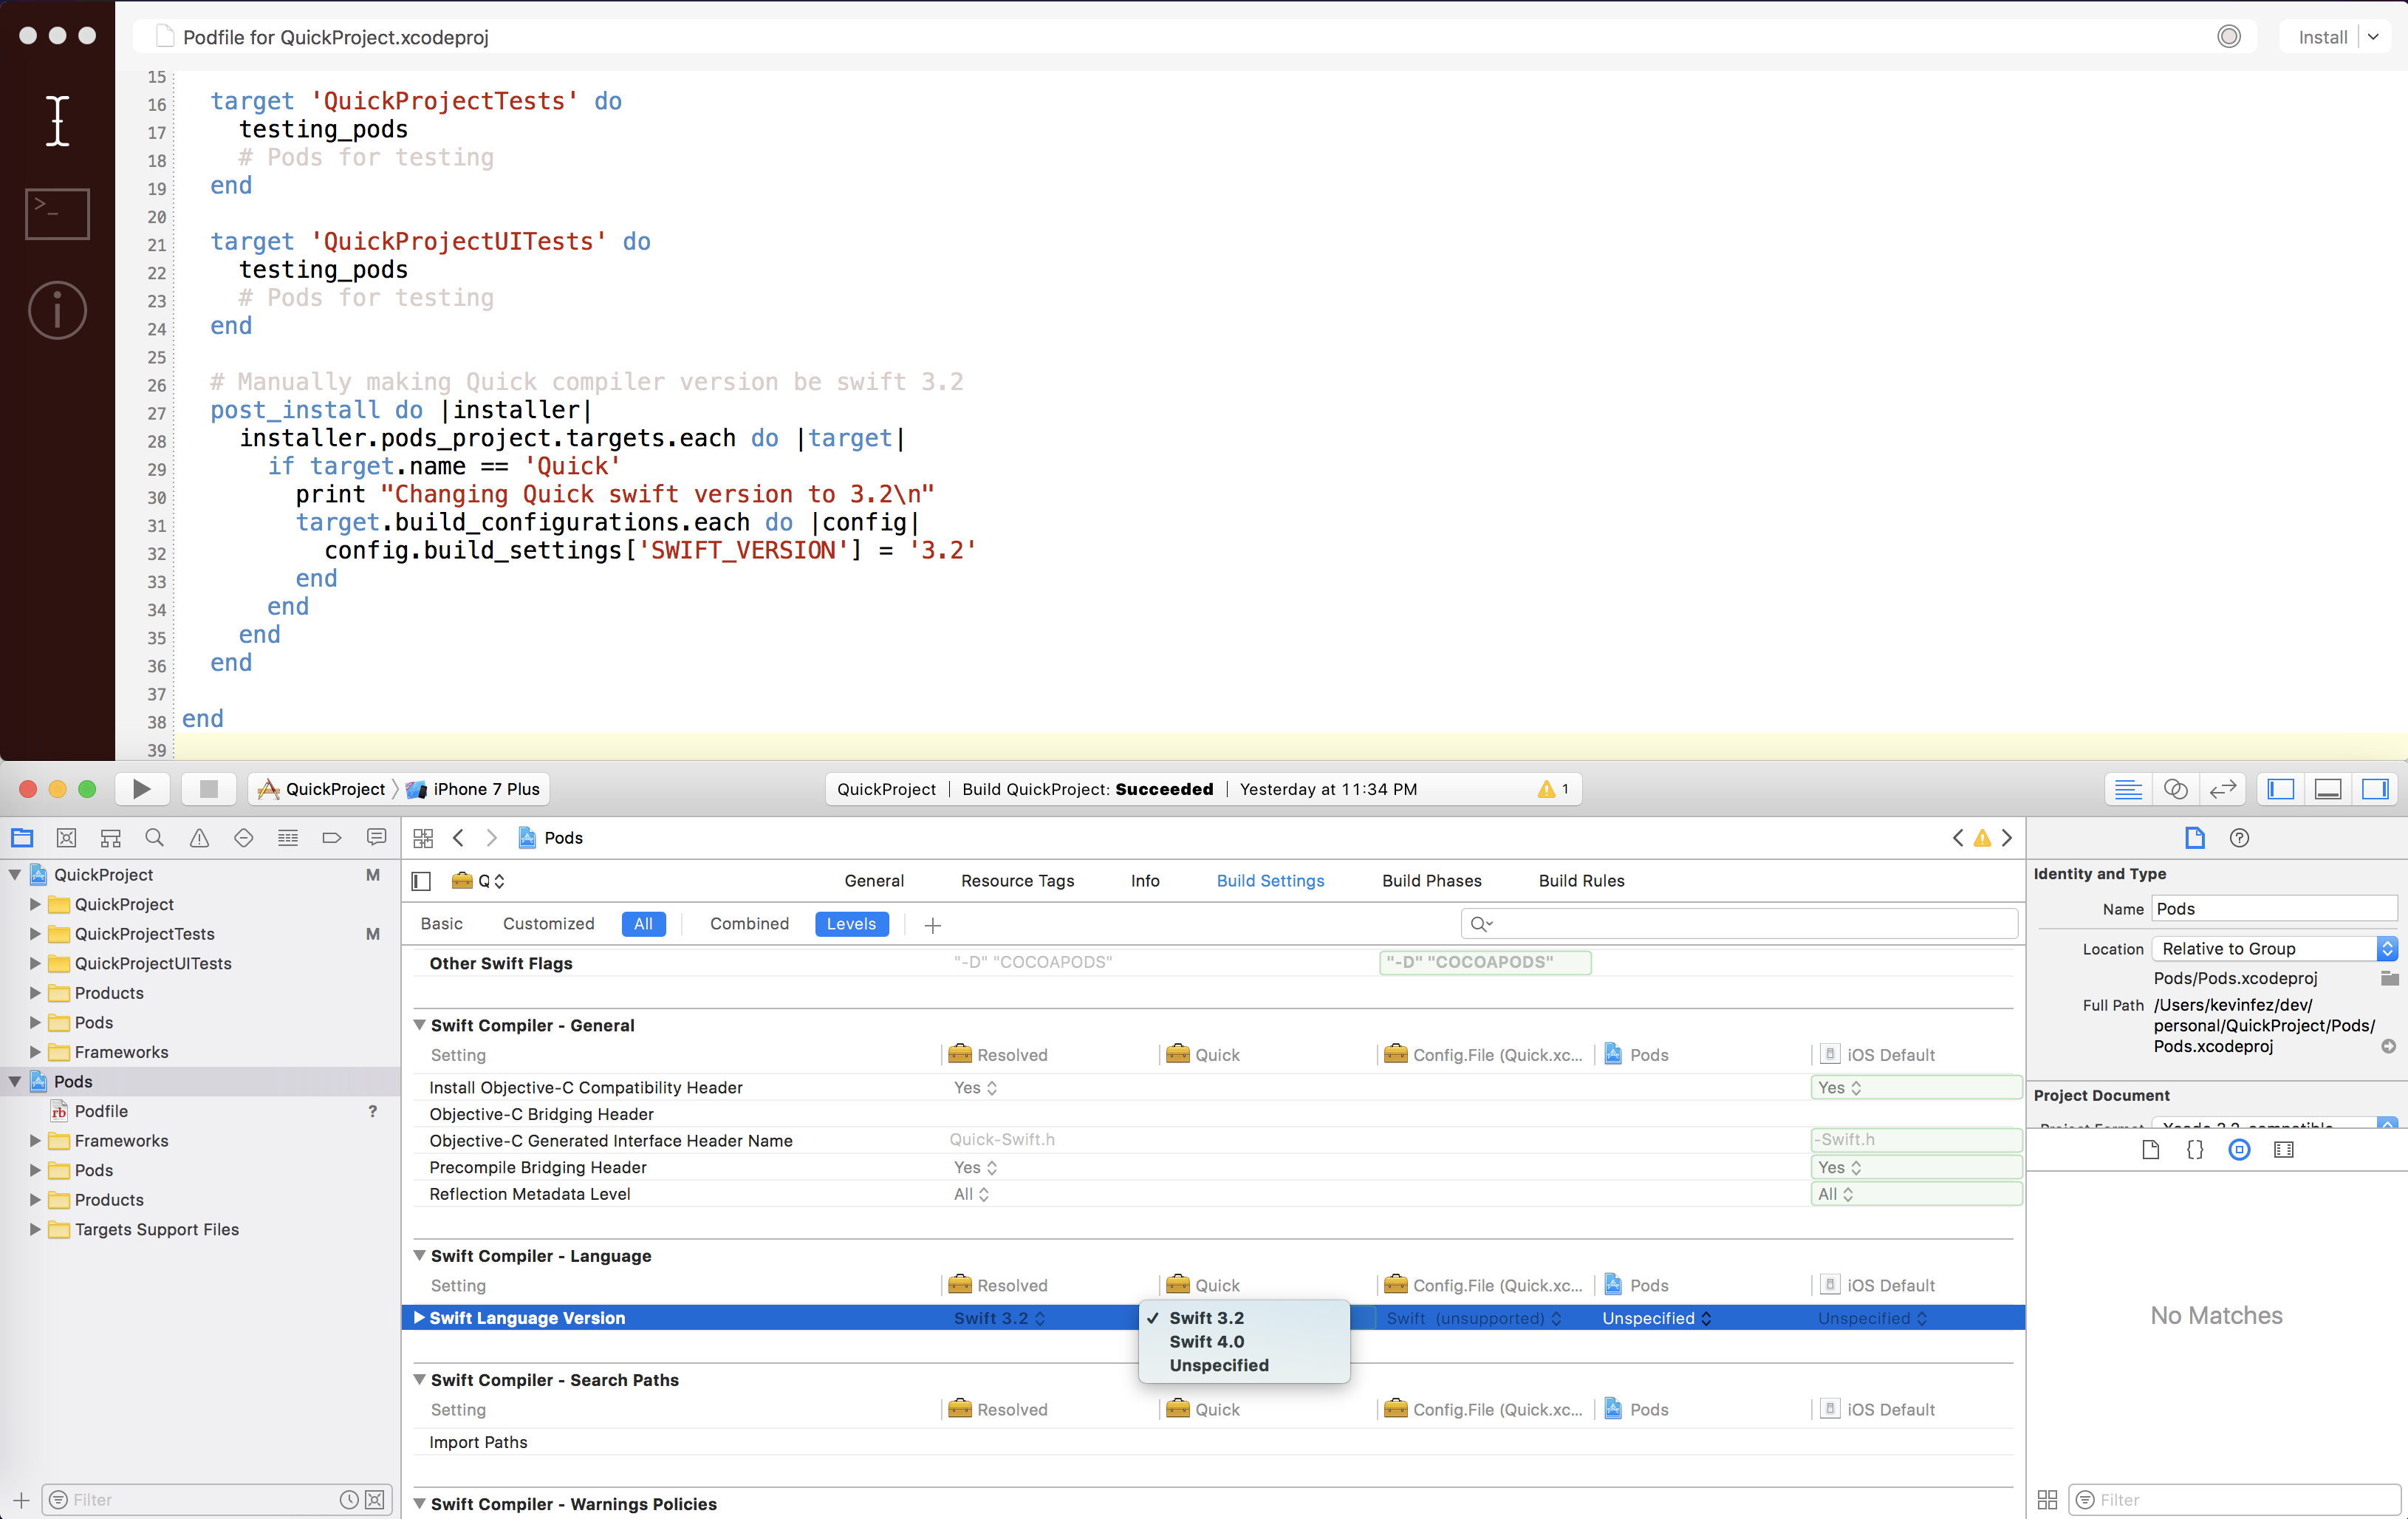Open the Location Relative to Group dropdown
This screenshot has height=1519, width=2408.
[x=2275, y=949]
